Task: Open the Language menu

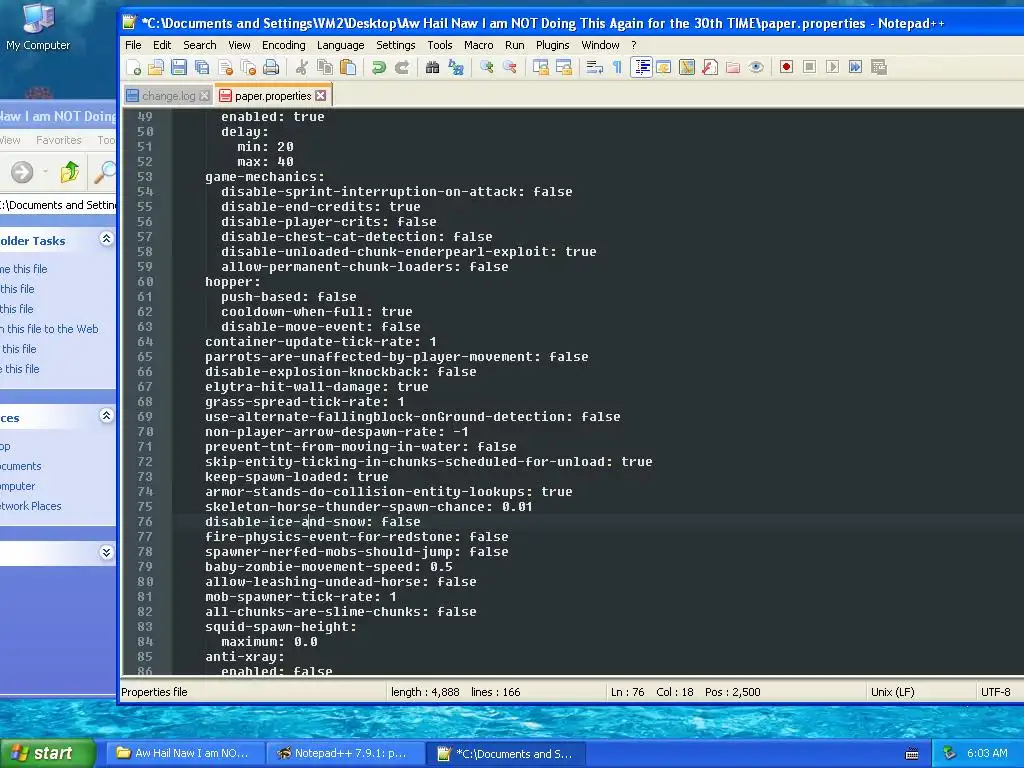Action: pyautogui.click(x=340, y=45)
